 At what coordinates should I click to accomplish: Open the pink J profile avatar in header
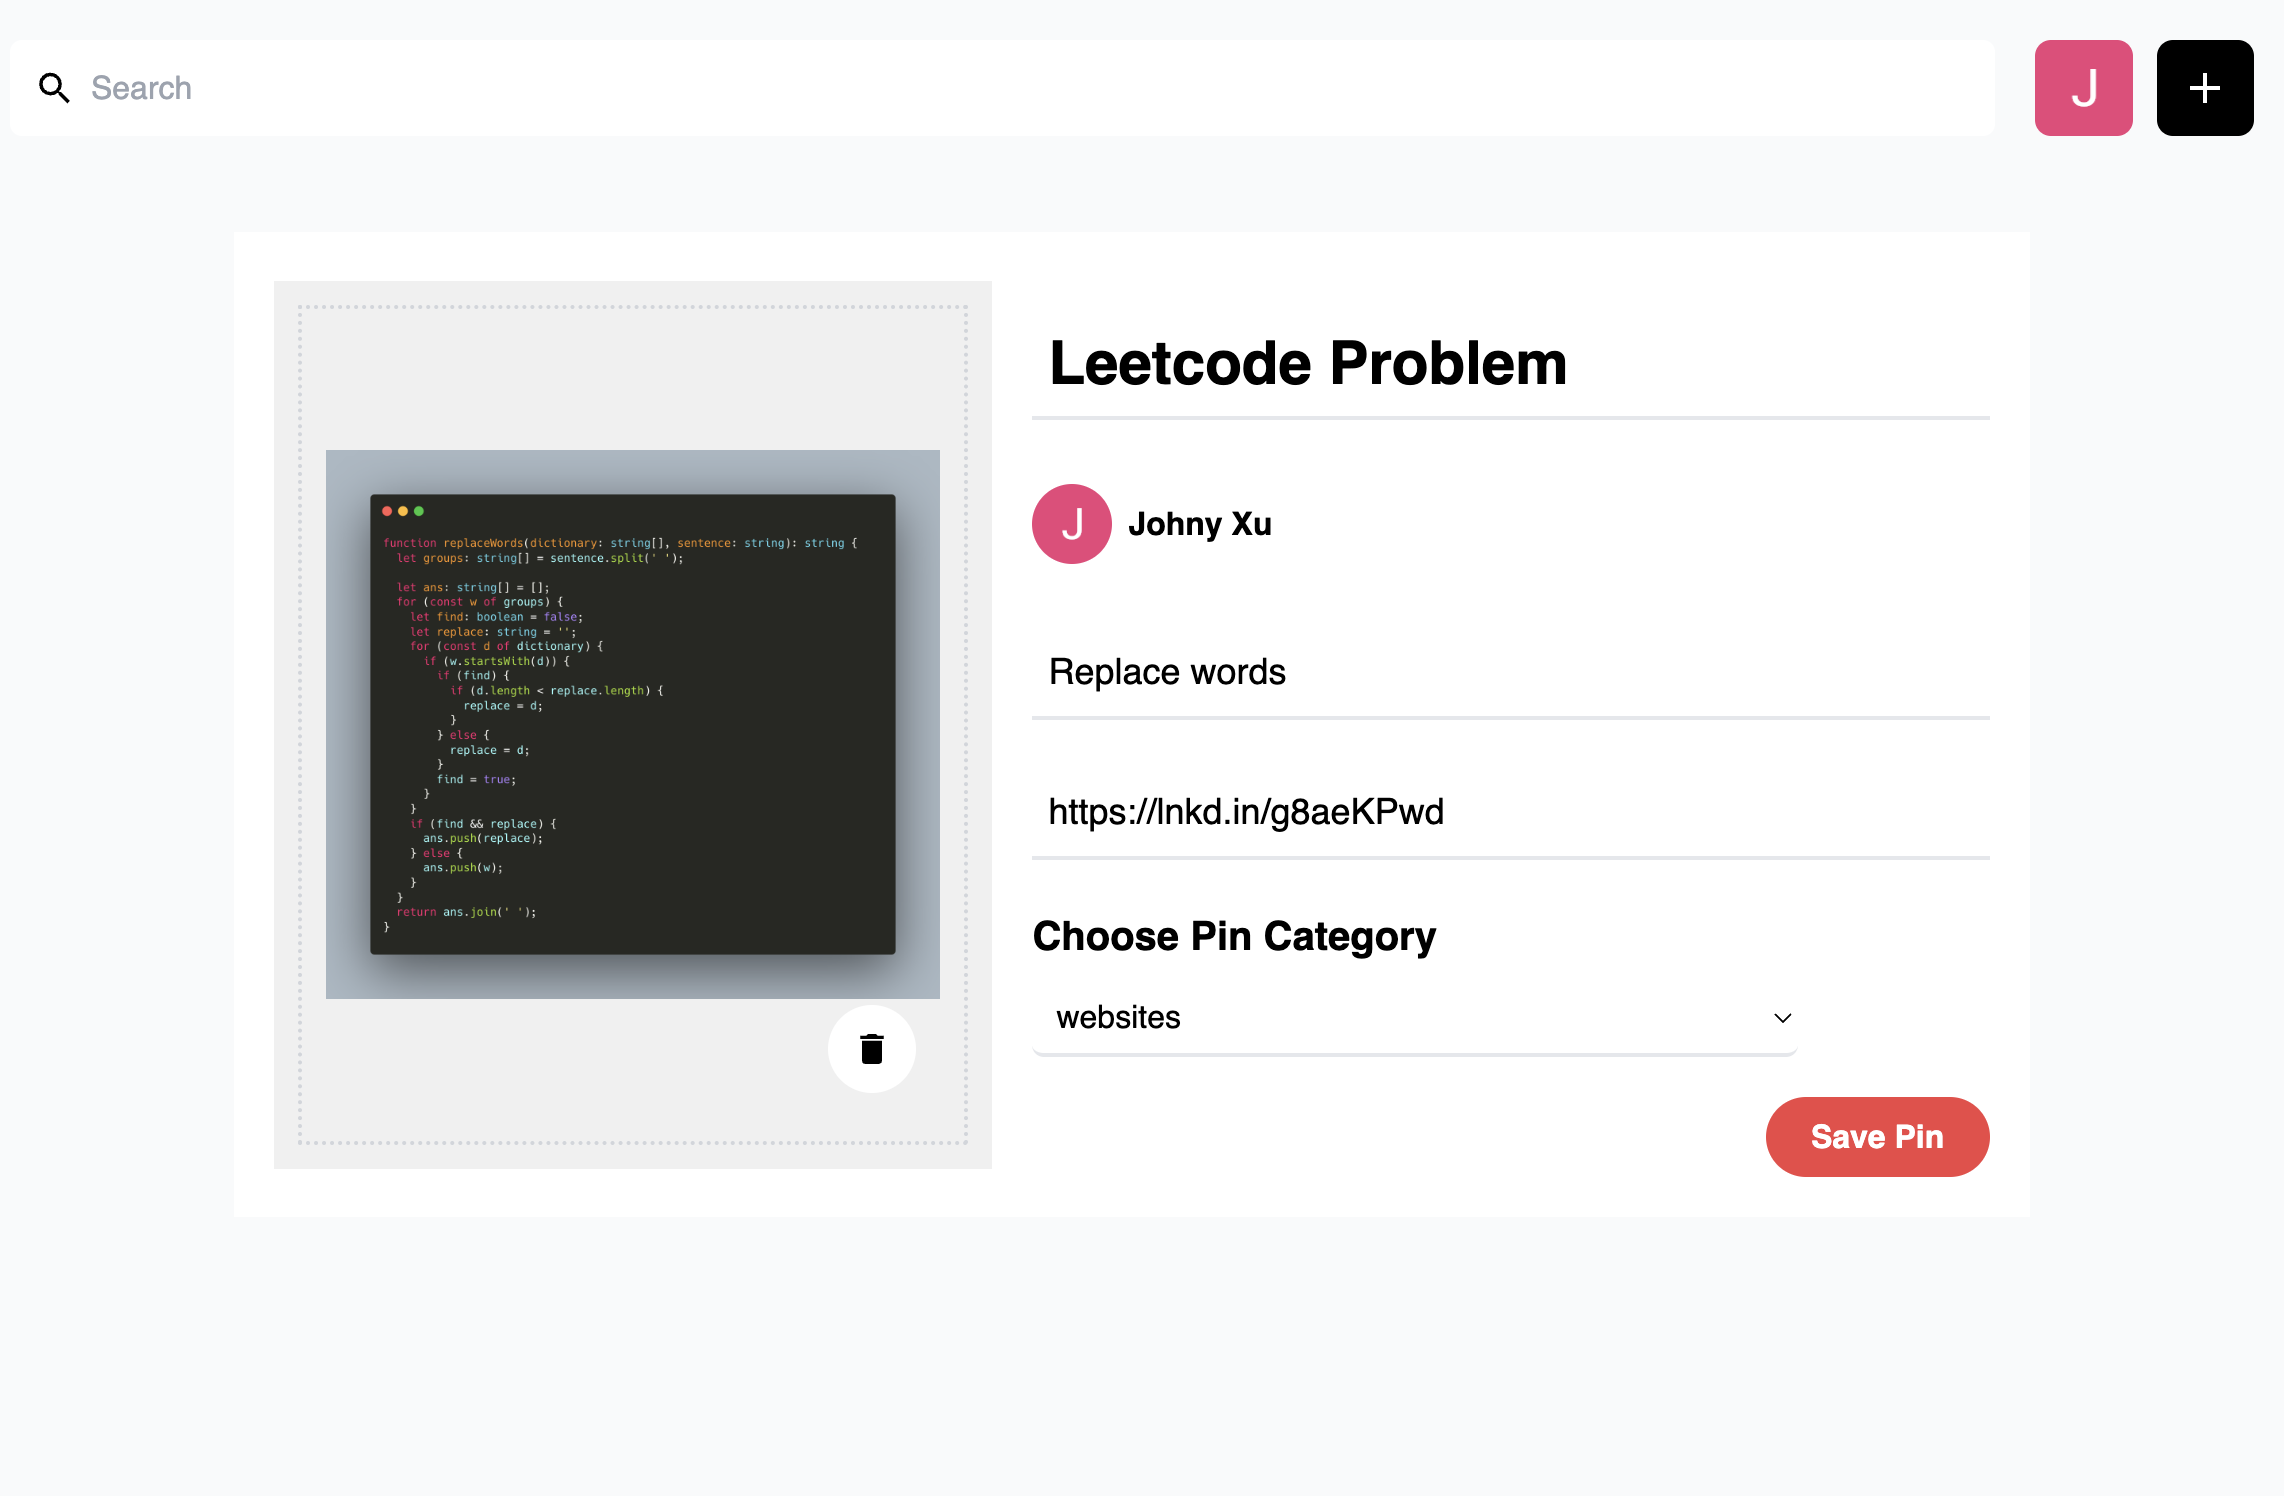pyautogui.click(x=2083, y=88)
